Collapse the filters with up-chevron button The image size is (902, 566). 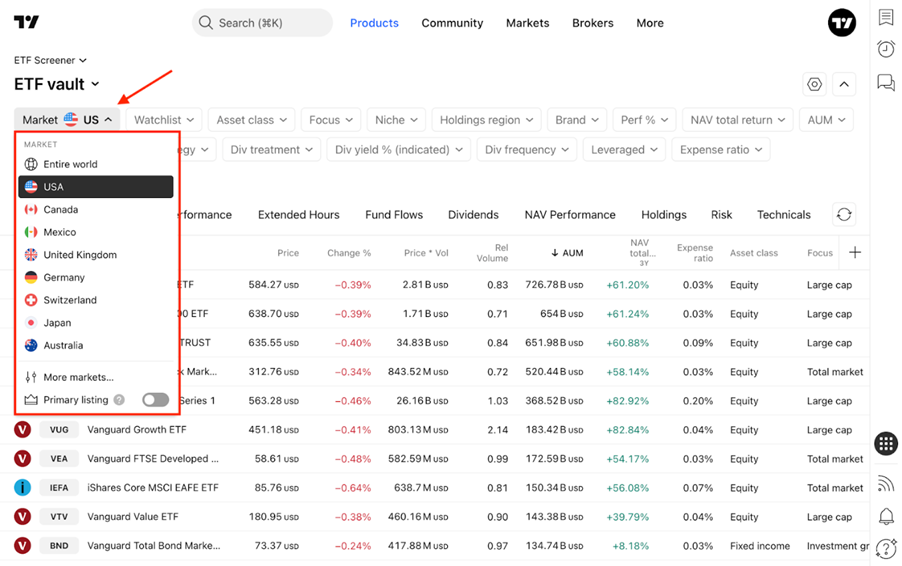tap(844, 85)
